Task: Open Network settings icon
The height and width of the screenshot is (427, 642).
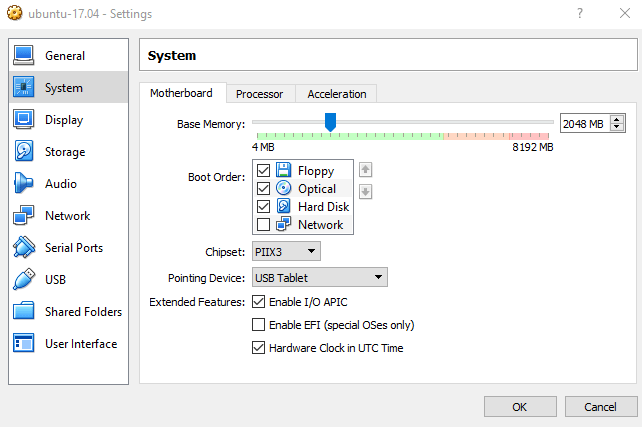Action: 24,216
